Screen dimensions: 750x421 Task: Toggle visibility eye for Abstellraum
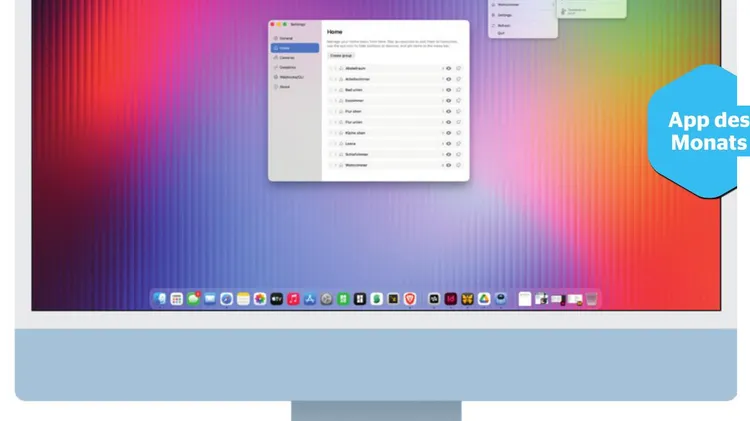(448, 68)
